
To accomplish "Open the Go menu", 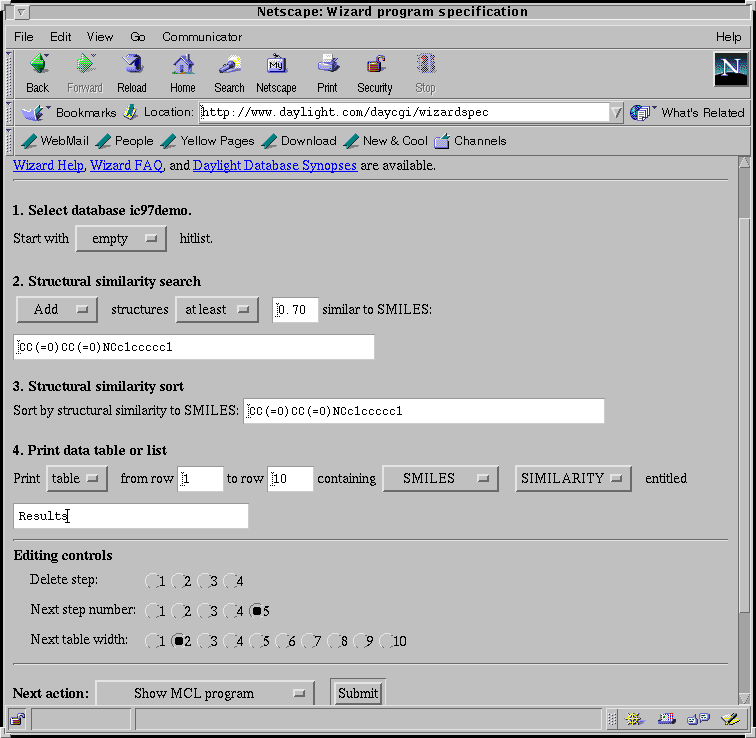I will pos(138,37).
